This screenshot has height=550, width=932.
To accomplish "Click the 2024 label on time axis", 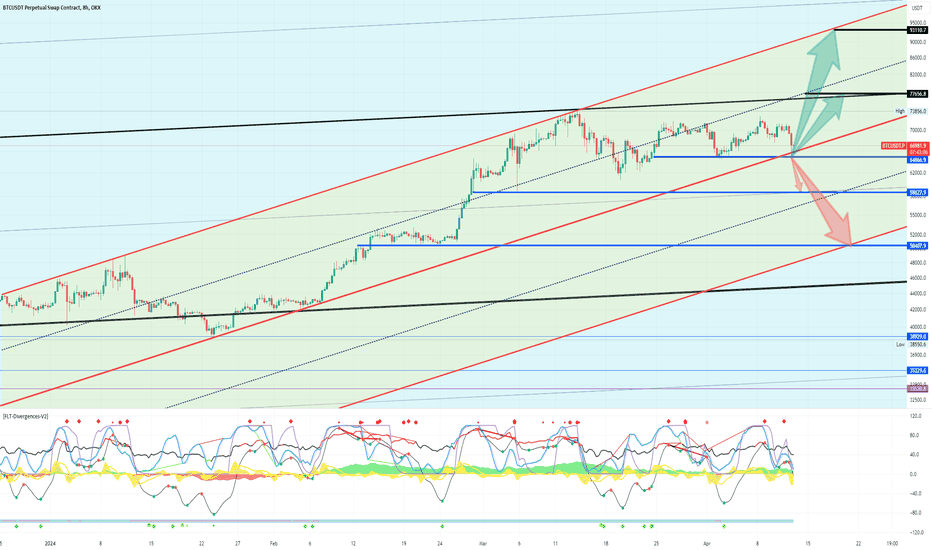I will [x=50, y=543].
